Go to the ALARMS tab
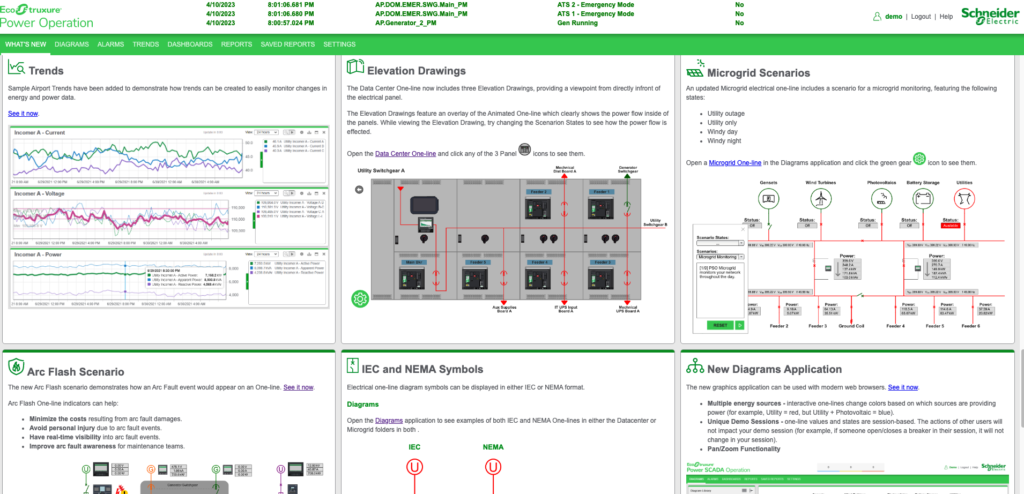This screenshot has height=494, width=1024. pos(110,44)
